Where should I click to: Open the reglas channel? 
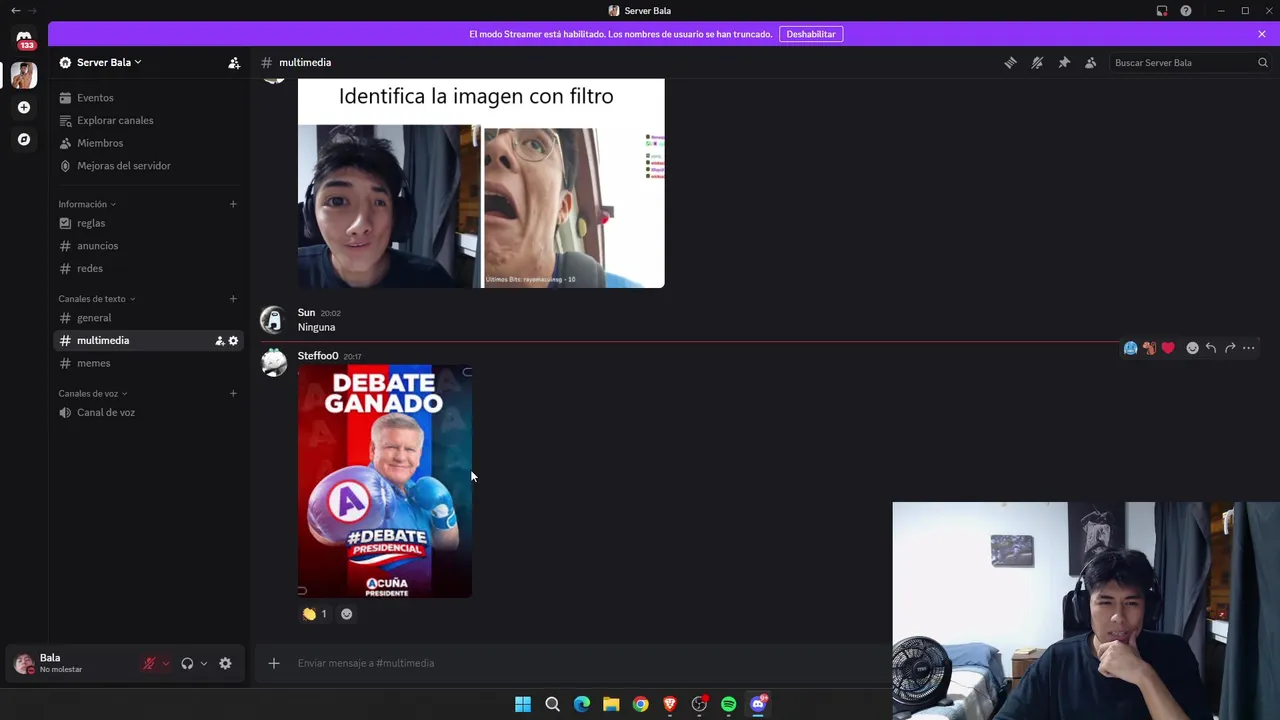pos(148,223)
